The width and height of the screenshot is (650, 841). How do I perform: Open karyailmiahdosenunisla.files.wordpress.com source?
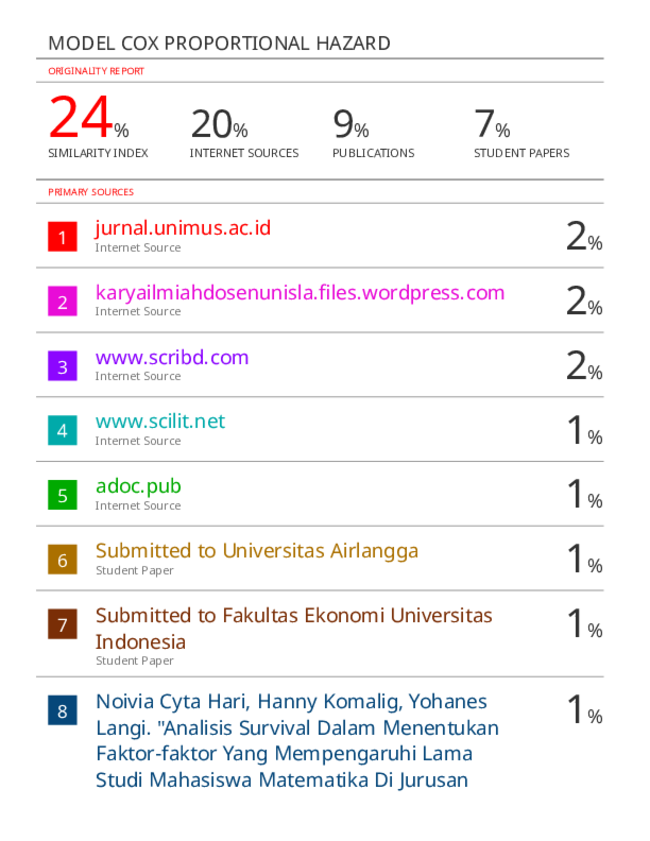(x=300, y=293)
